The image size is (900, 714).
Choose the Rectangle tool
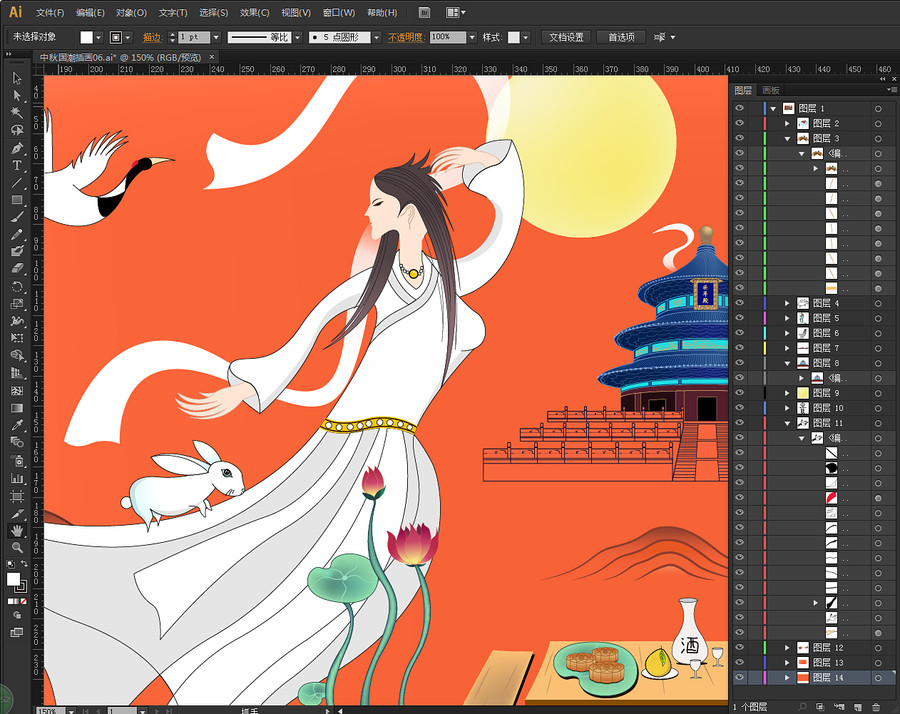(x=17, y=200)
